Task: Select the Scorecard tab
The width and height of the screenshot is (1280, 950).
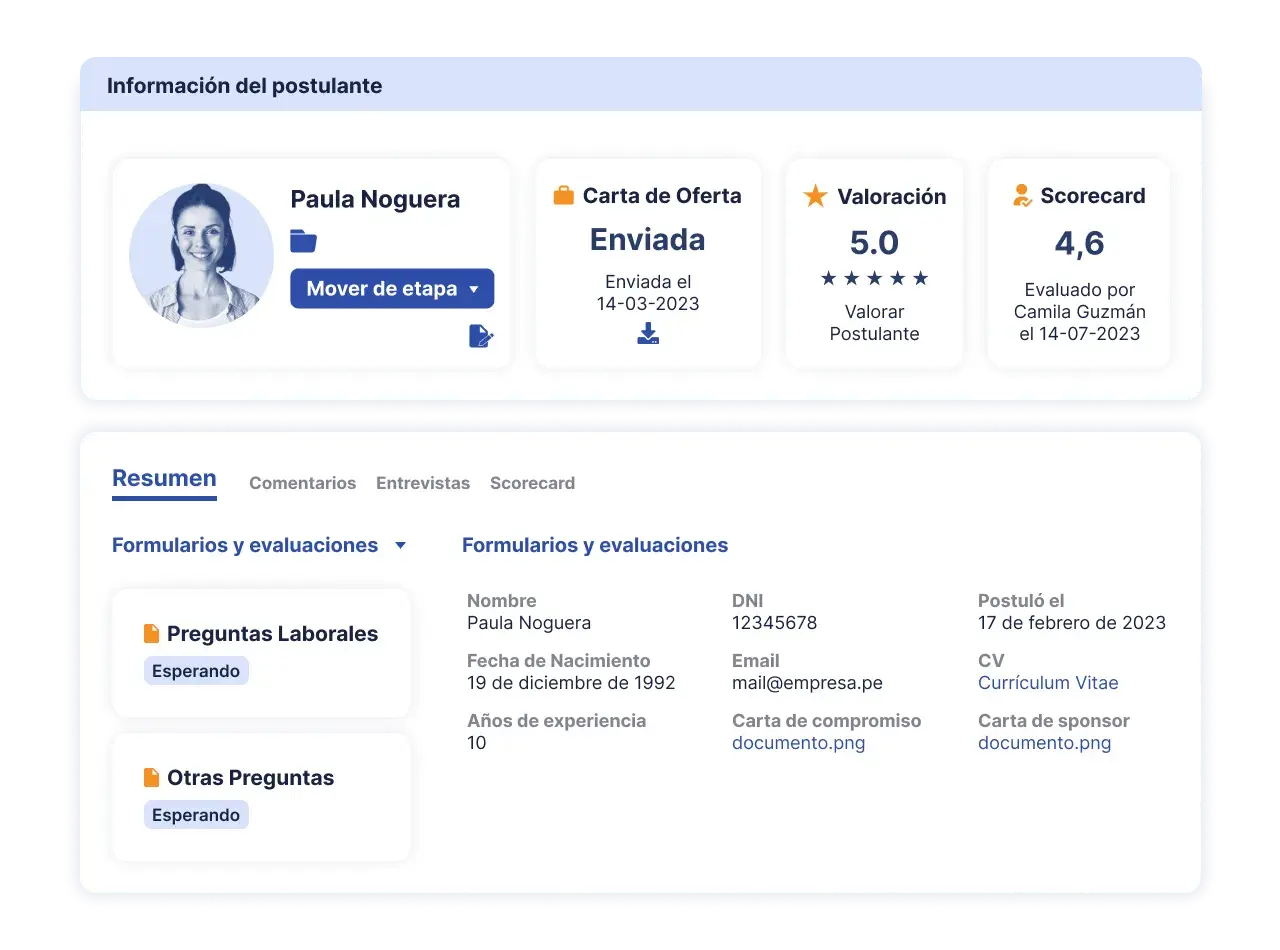Action: (532, 483)
